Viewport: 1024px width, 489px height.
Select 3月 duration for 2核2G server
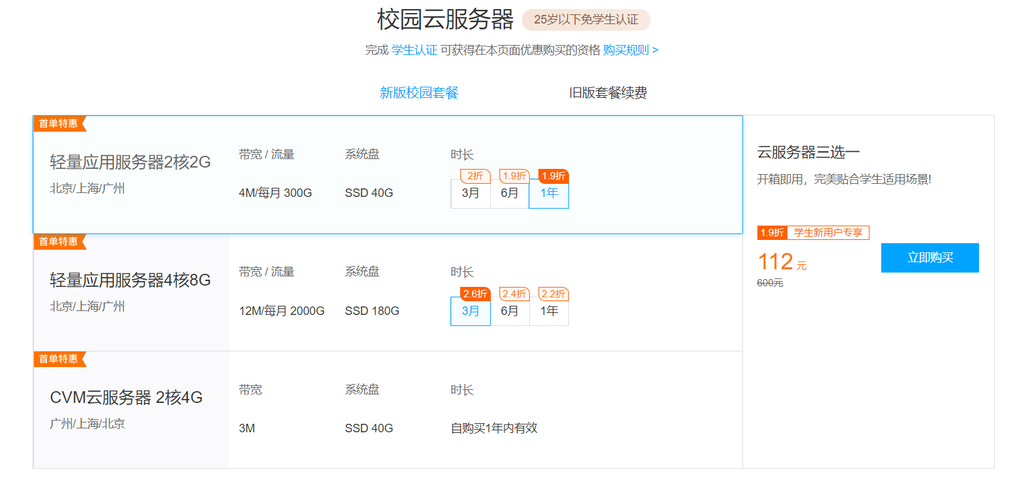click(x=470, y=193)
